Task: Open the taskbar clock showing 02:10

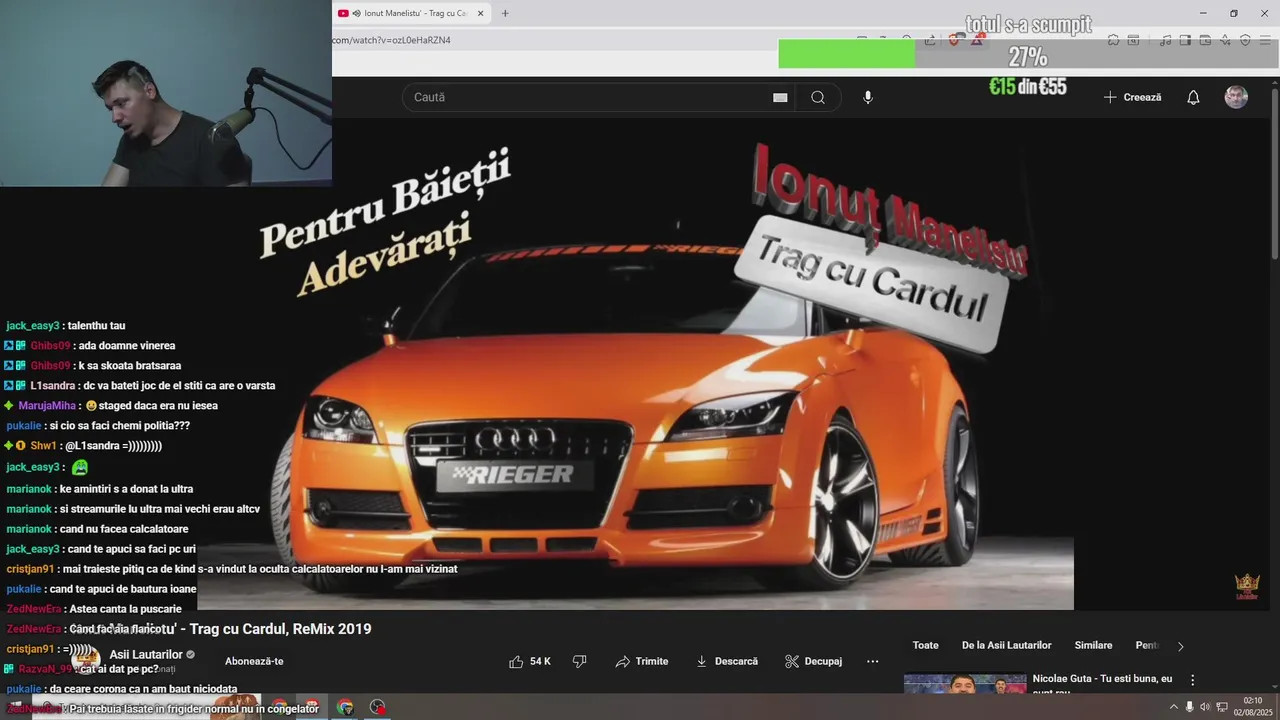Action: 1253,706
